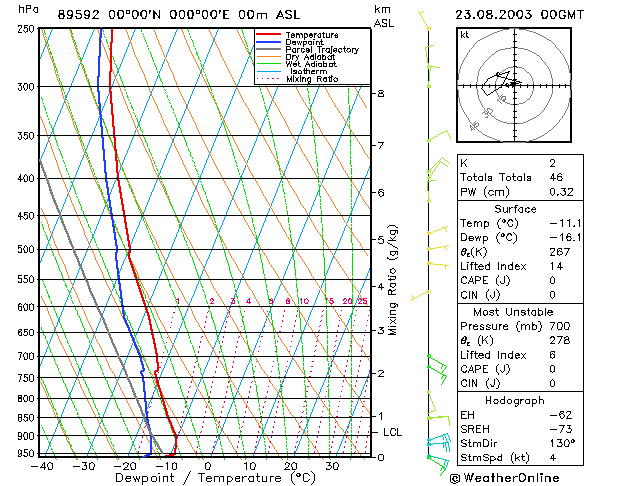The image size is (629, 486).
Task: Select the Mixing Ratio label in the legend
Action: tap(312, 79)
